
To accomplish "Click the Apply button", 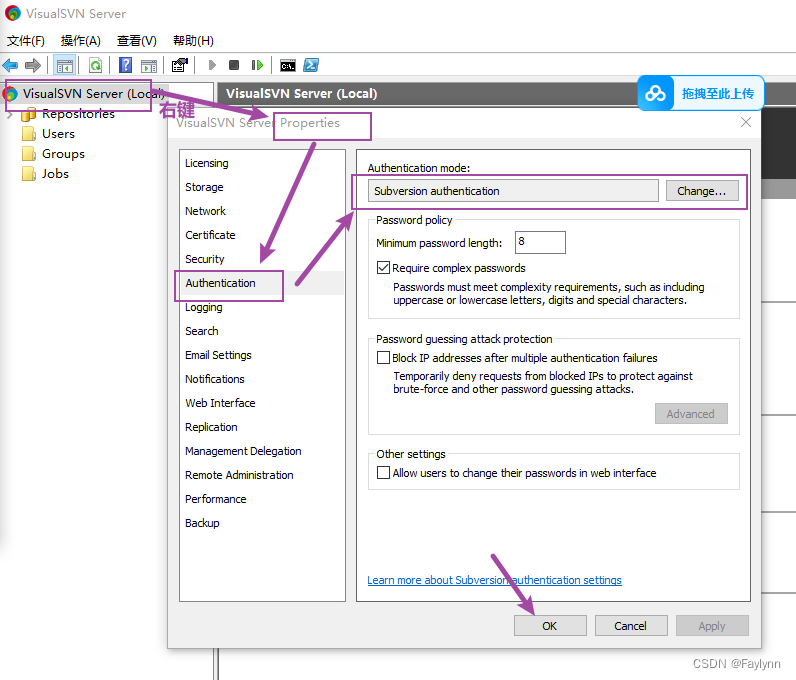I will 712,626.
